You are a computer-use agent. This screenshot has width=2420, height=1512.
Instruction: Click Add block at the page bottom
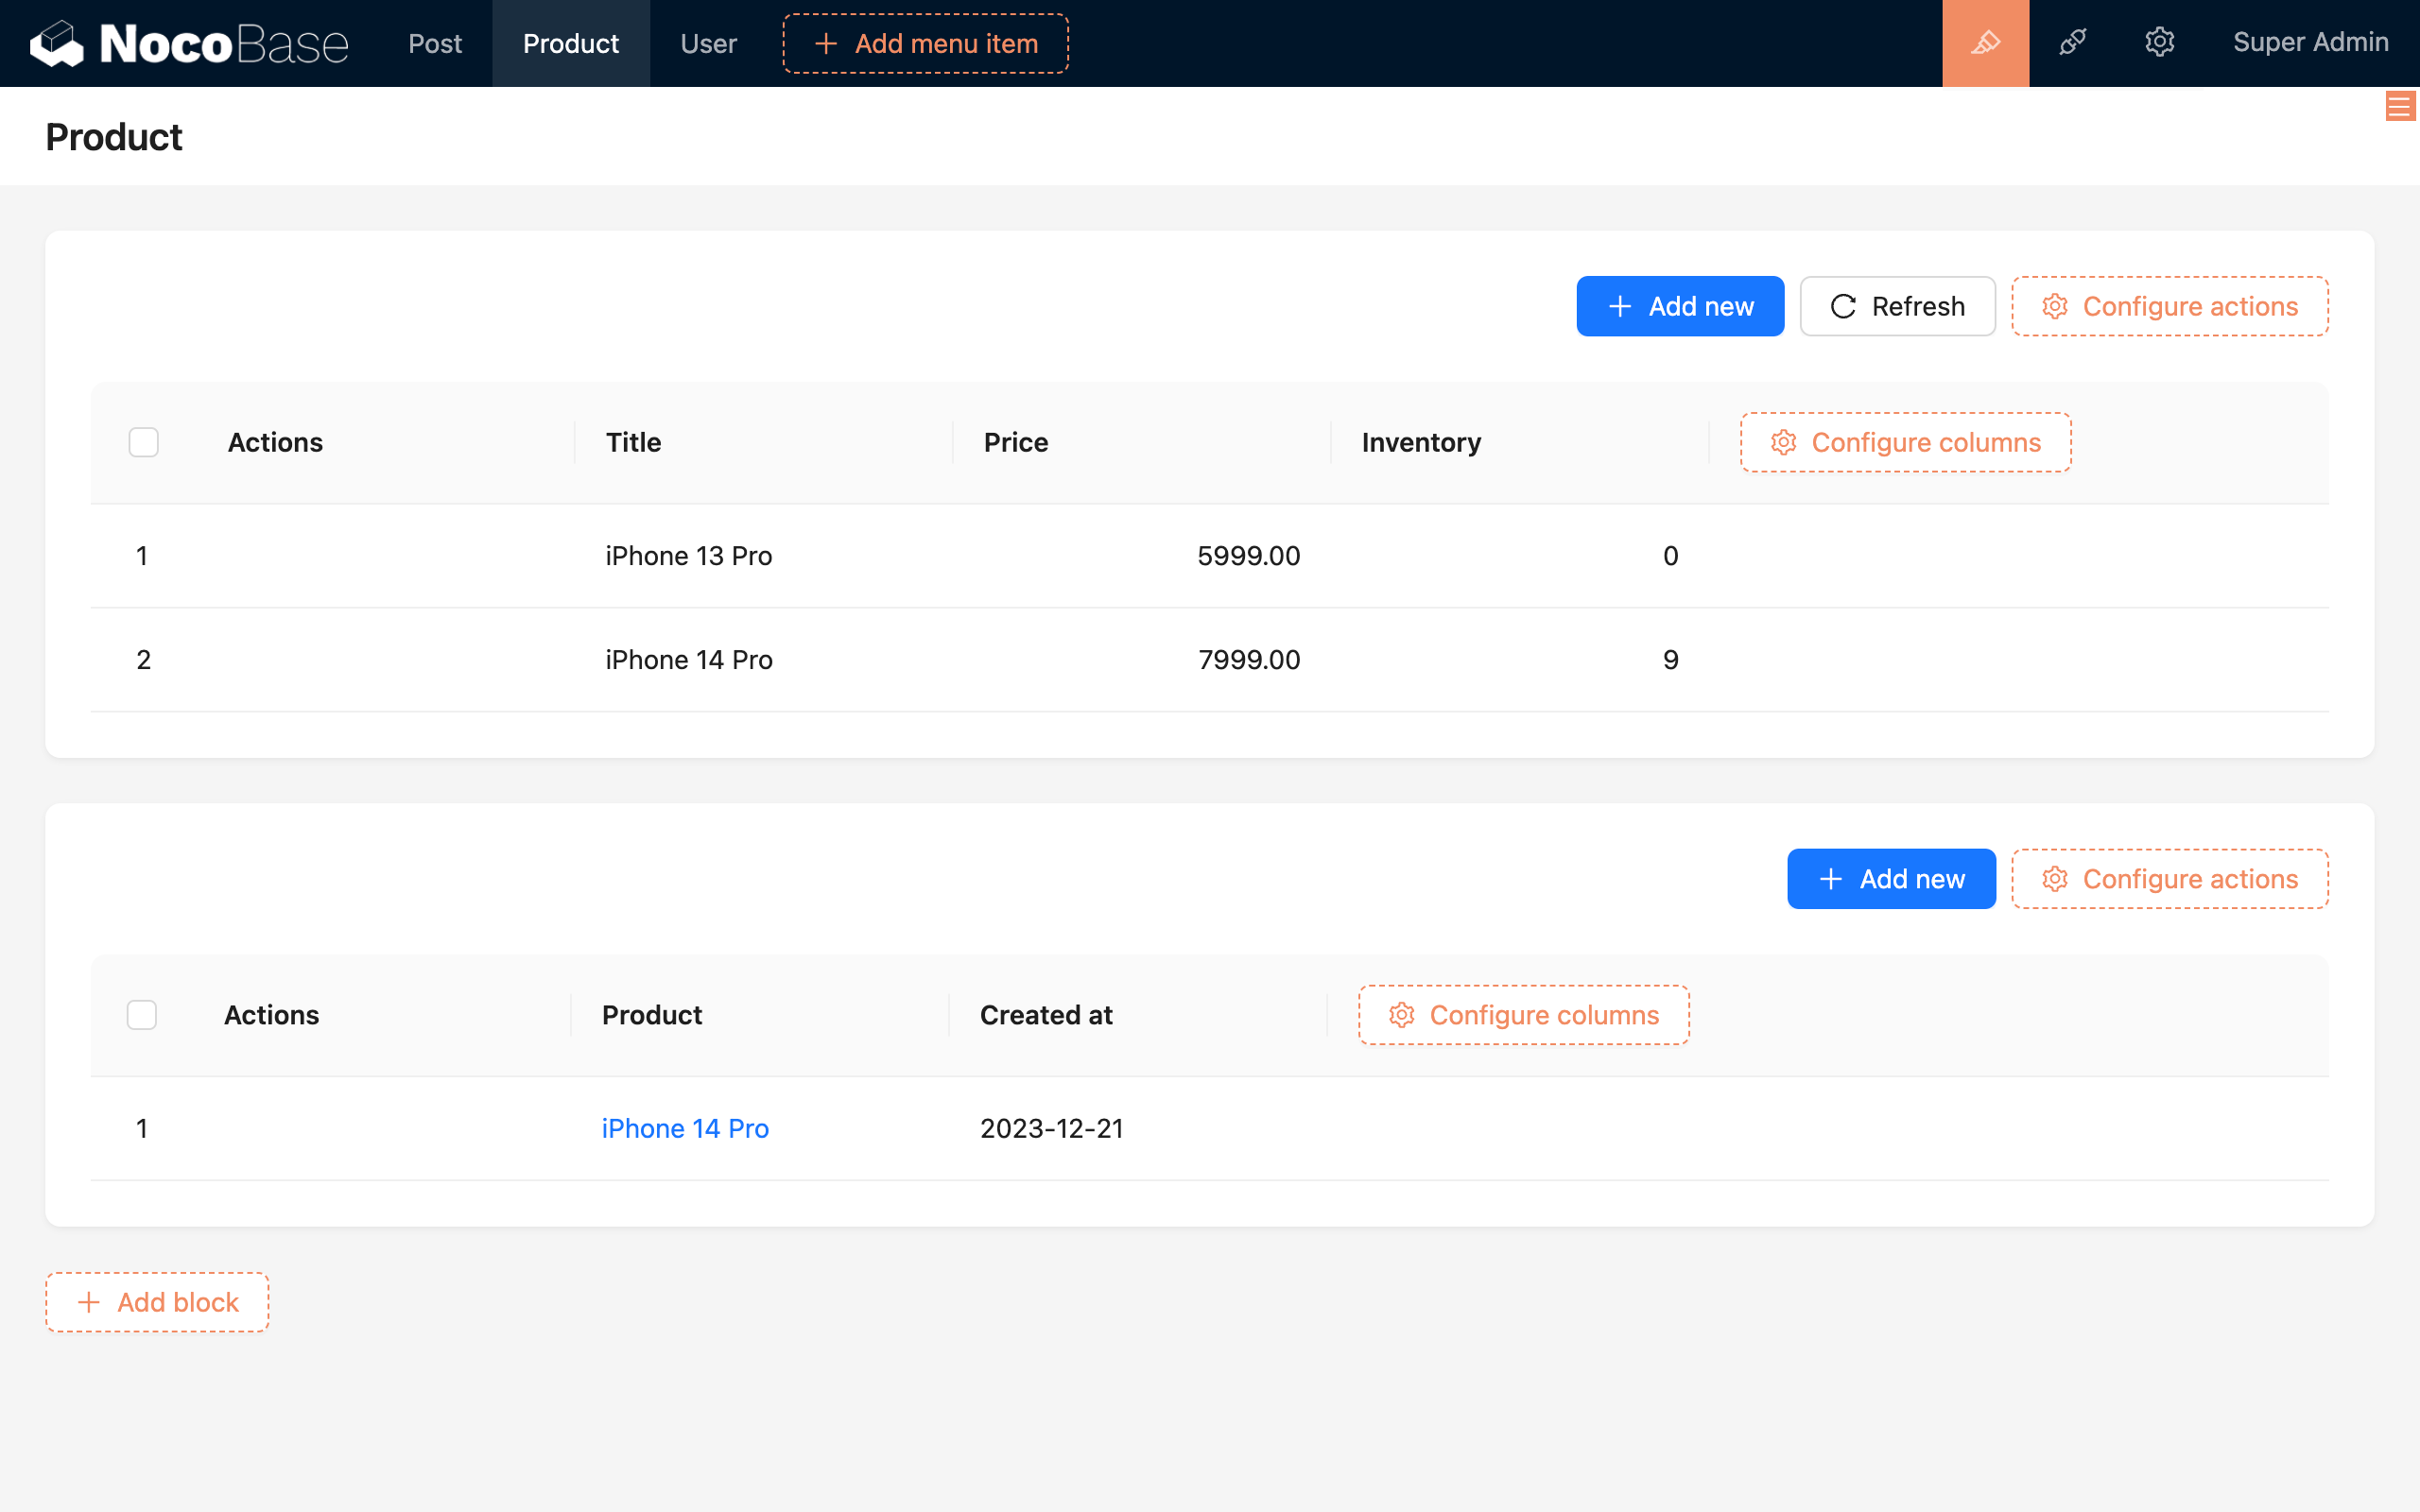point(157,1301)
